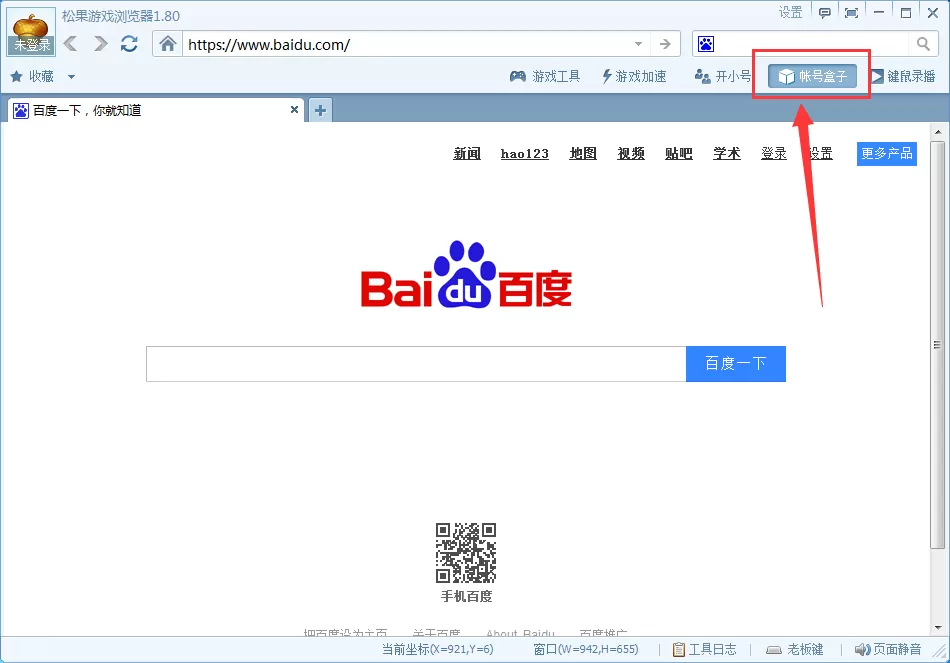Click the vertical scrollbar thumb

click(937, 345)
